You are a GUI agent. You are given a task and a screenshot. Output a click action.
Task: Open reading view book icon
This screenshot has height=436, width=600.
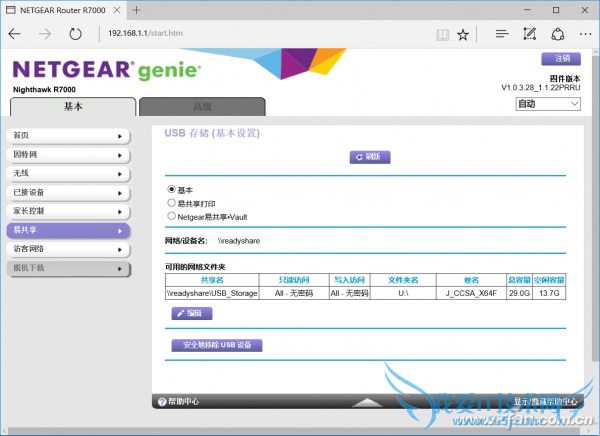[442, 35]
